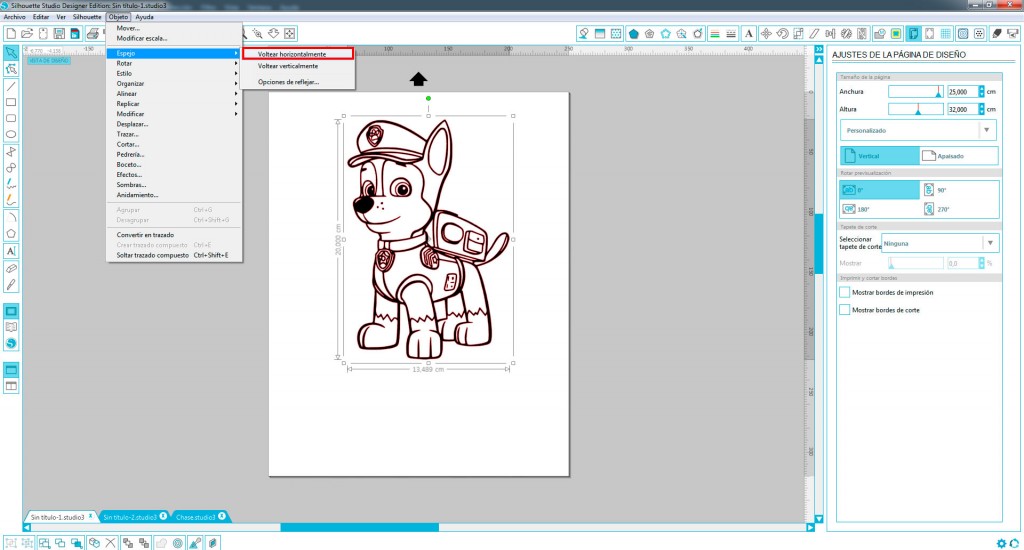Select the Rectangle drawing tool
The image size is (1024, 550).
(11, 102)
